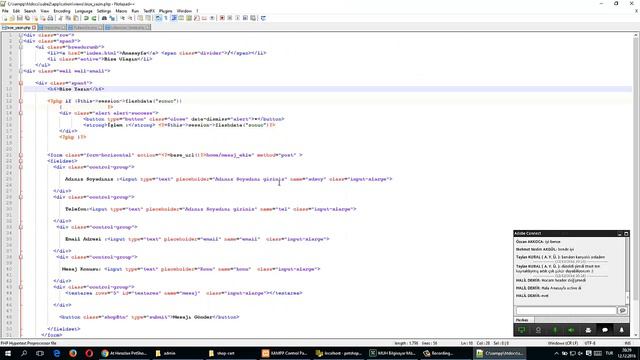Toggle synchronized horizontal scrolling icon

point(148,18)
